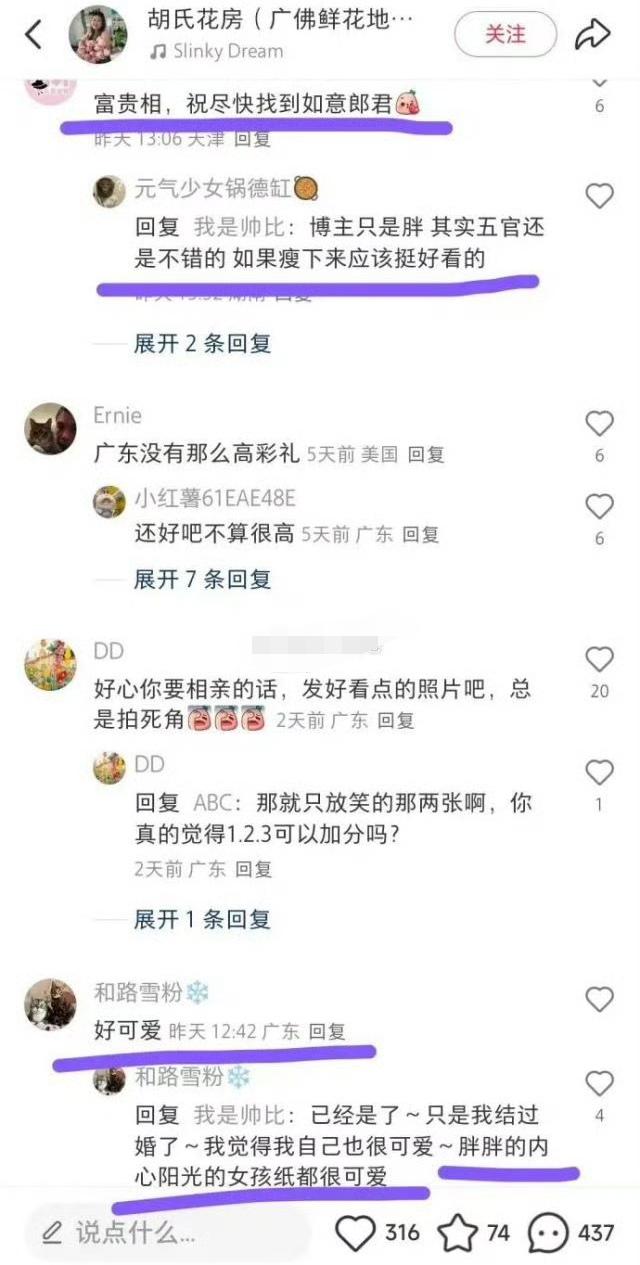Go back with the top-left arrow
The height and width of the screenshot is (1265, 640).
coord(34,34)
